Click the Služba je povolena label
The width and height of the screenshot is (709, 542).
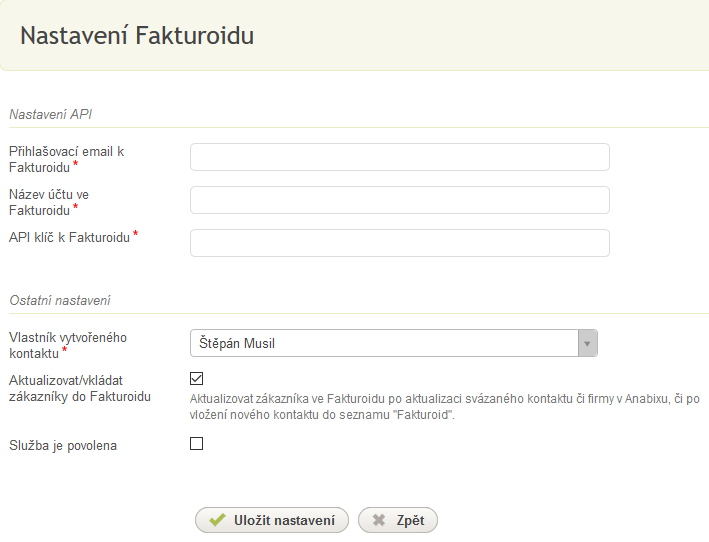(x=63, y=446)
